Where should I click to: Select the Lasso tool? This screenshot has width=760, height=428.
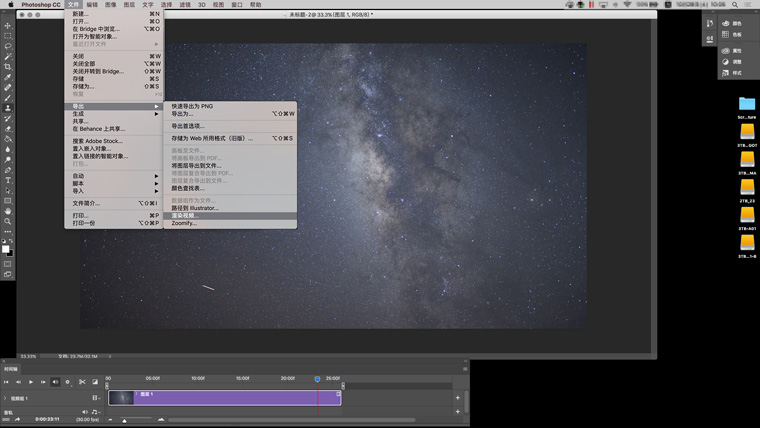(8, 46)
